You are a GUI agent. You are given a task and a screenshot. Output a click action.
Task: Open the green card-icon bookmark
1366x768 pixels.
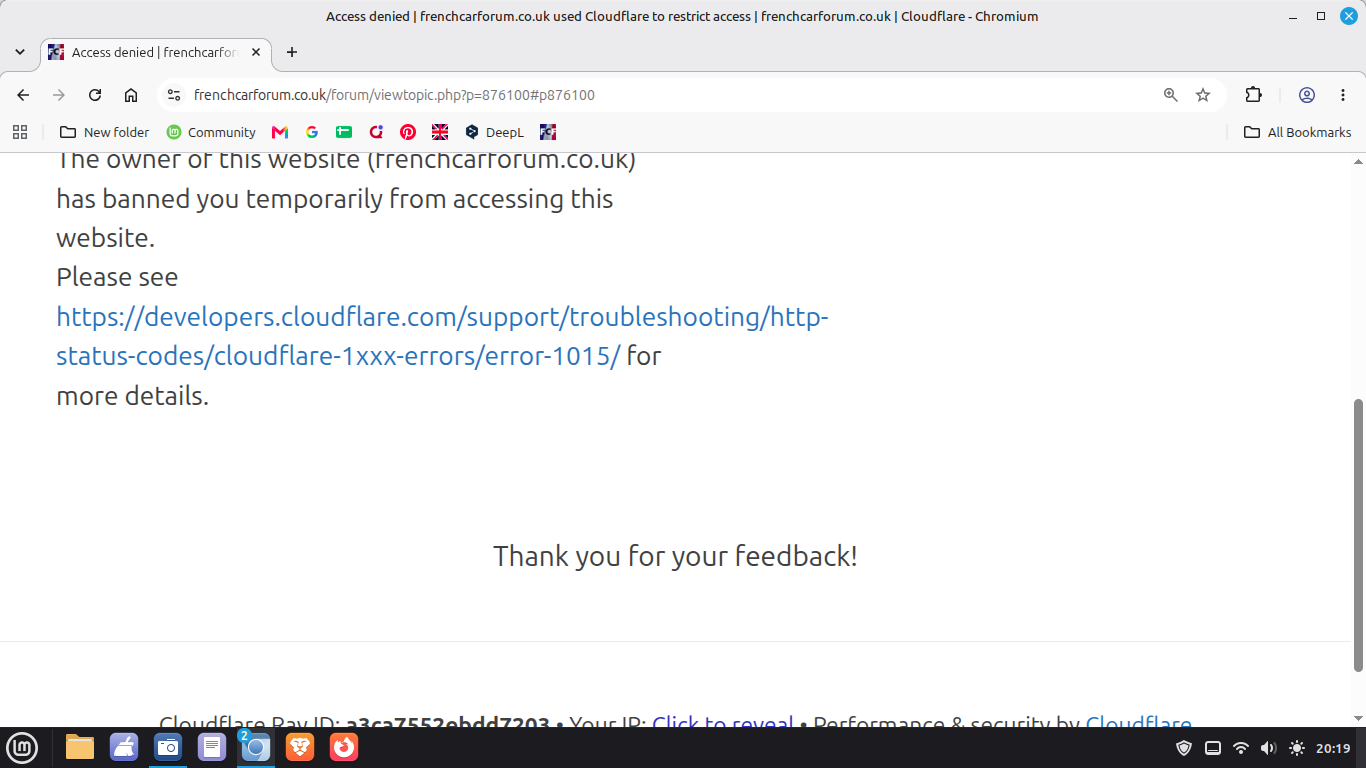point(344,132)
